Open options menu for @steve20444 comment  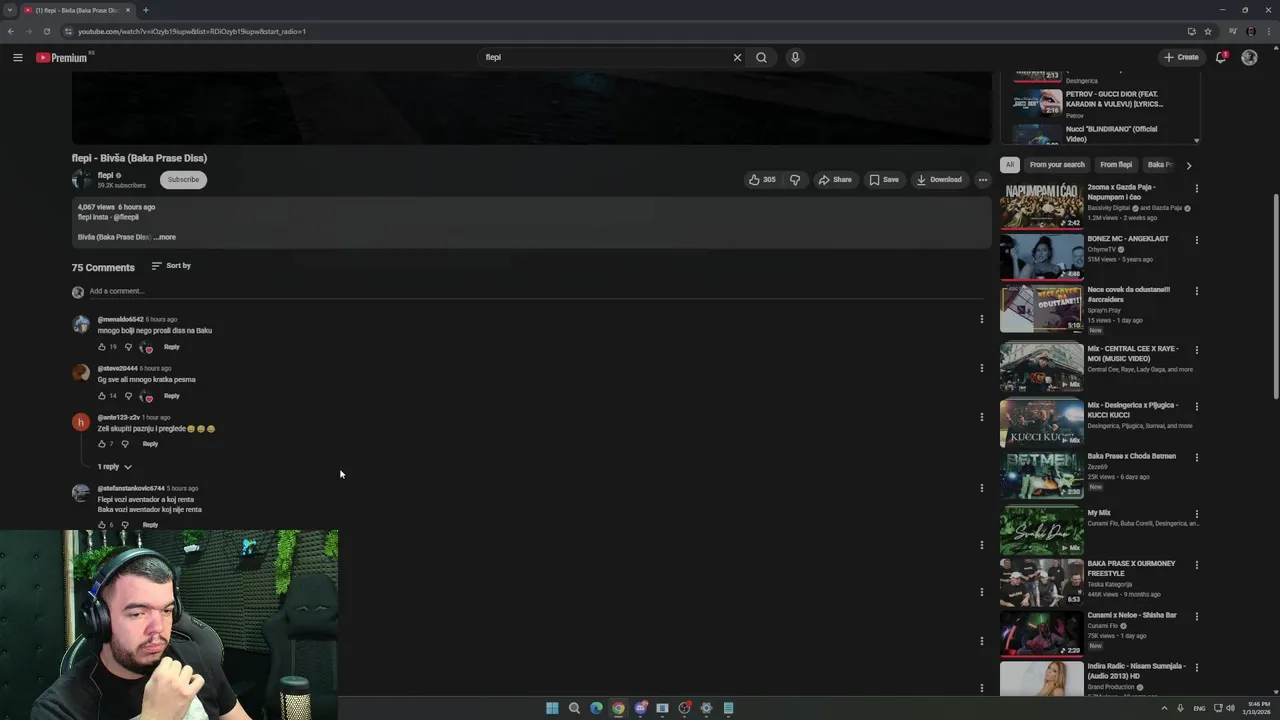[981, 368]
